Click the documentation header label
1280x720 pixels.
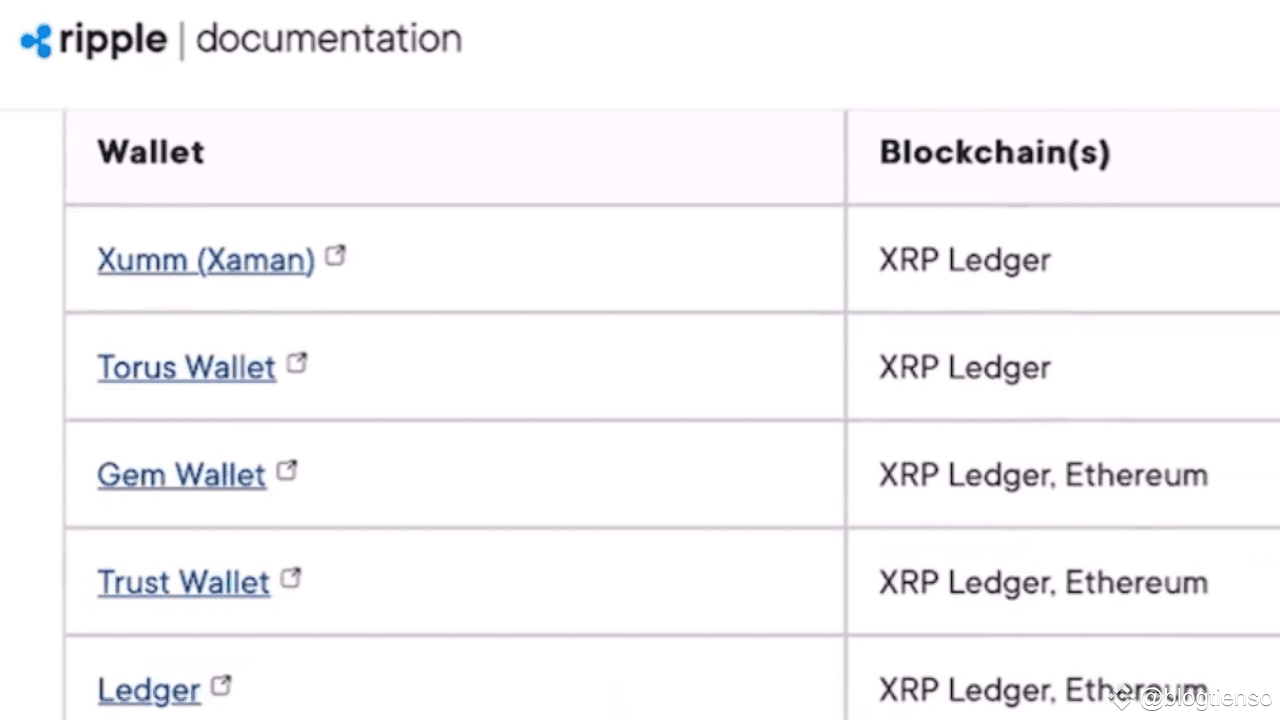pos(328,40)
